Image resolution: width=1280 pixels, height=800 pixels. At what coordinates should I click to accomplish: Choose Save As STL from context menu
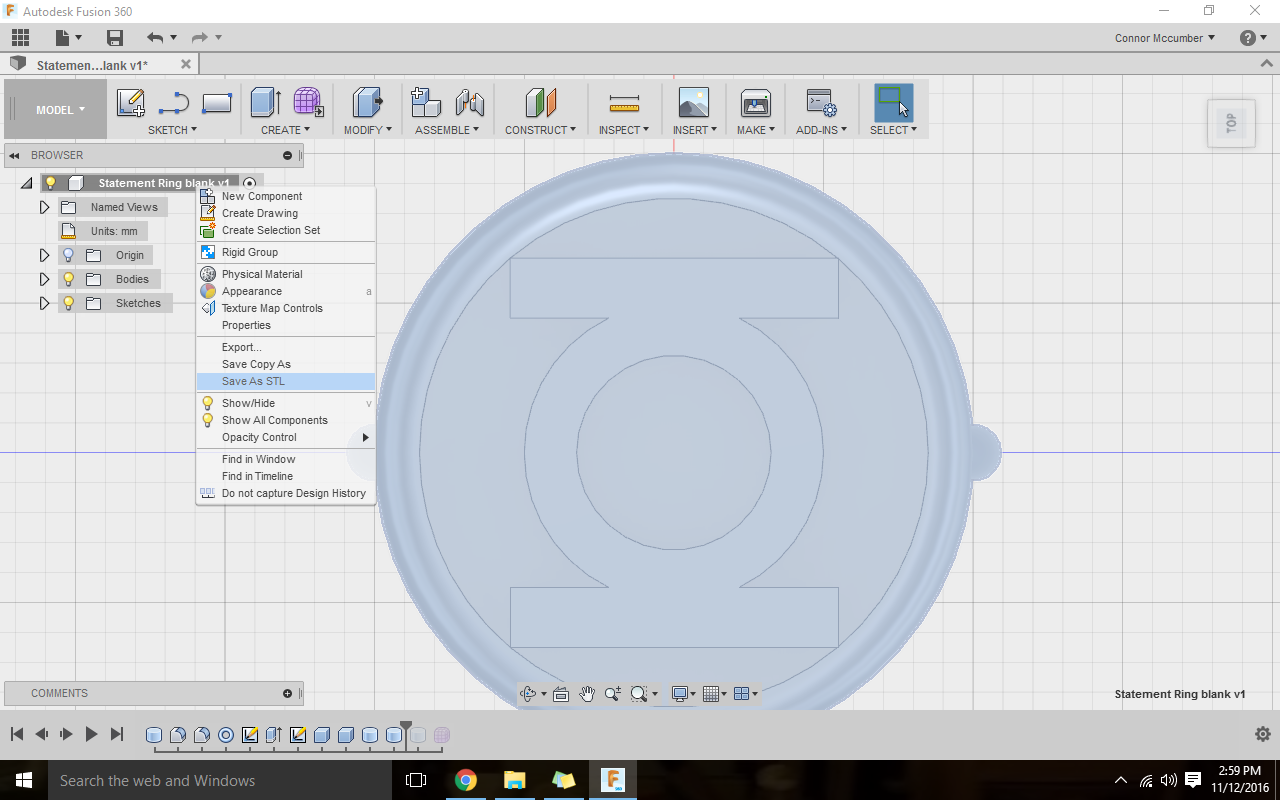(286, 381)
